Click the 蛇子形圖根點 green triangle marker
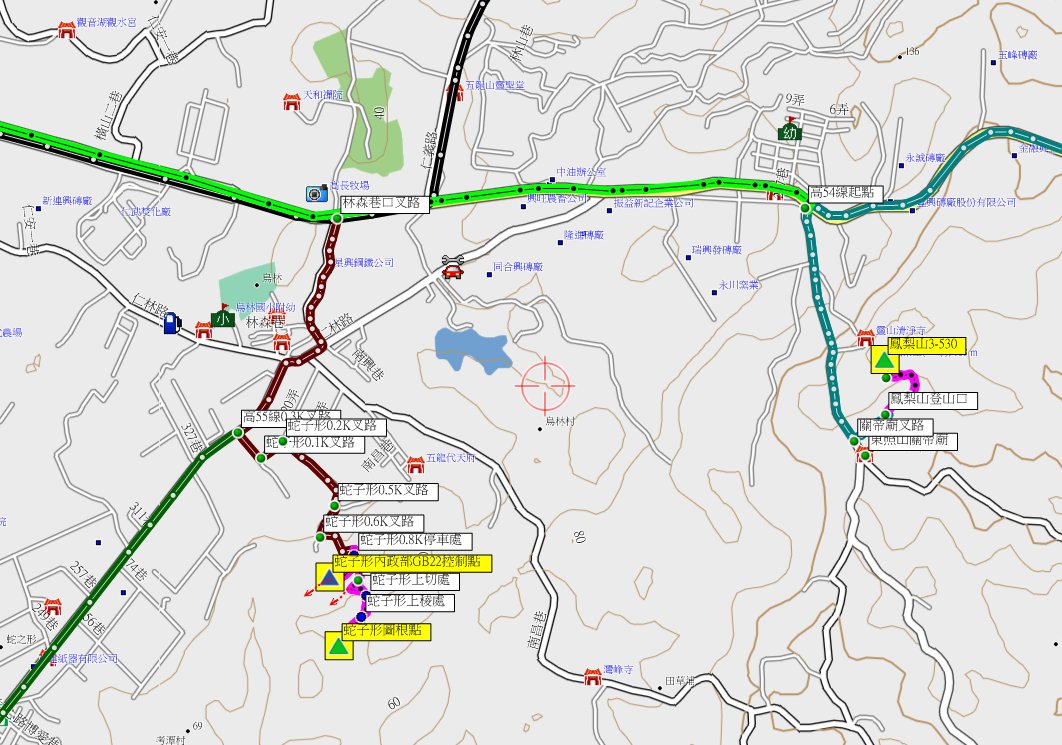 (x=339, y=645)
